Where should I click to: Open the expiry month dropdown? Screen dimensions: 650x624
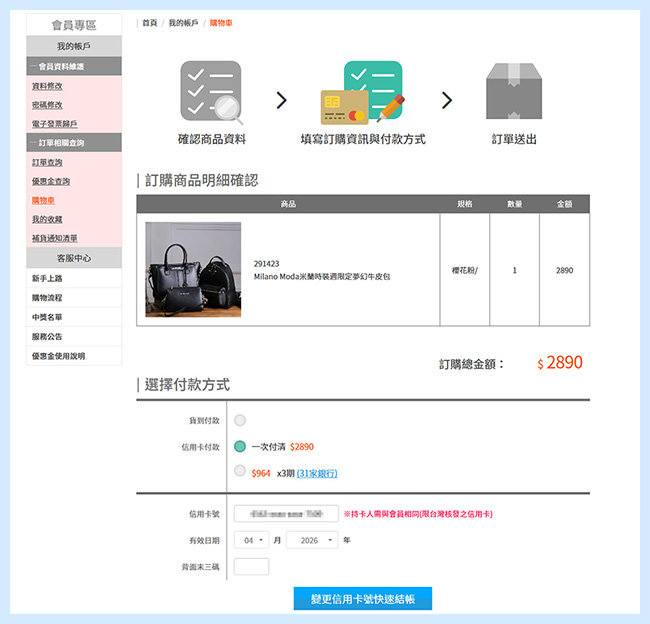coord(256,540)
